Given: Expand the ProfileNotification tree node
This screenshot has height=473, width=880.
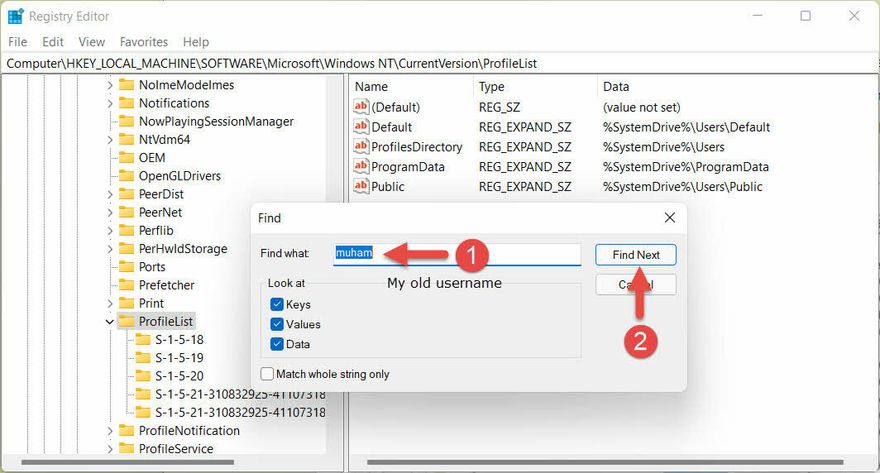Looking at the screenshot, I should tap(110, 431).
